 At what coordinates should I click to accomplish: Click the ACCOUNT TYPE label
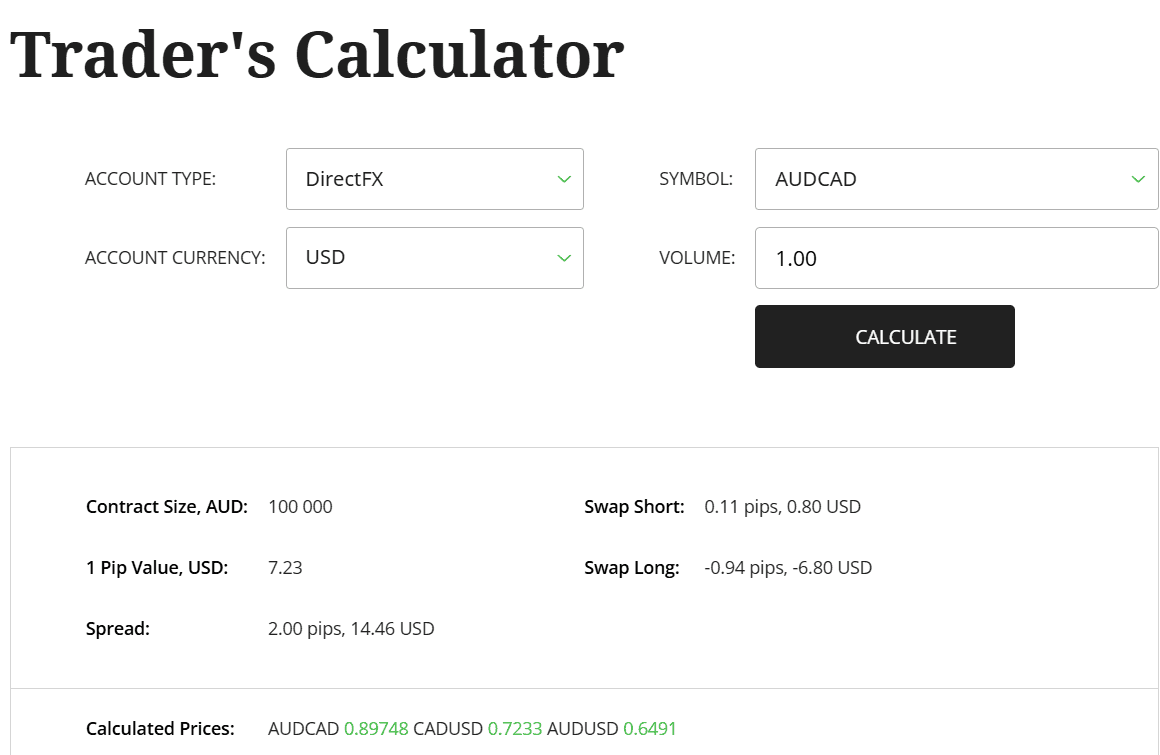coord(150,179)
